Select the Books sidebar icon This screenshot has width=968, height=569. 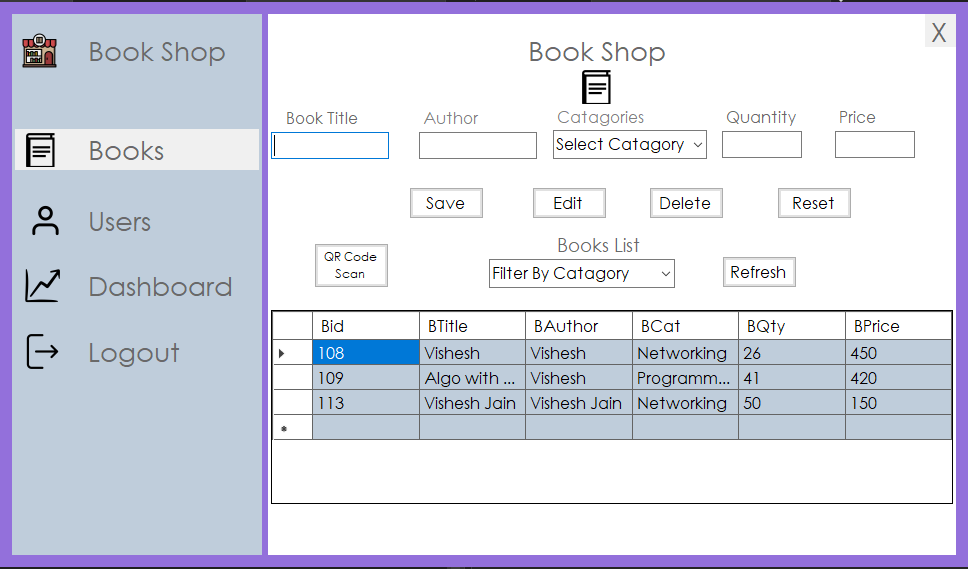pos(41,150)
